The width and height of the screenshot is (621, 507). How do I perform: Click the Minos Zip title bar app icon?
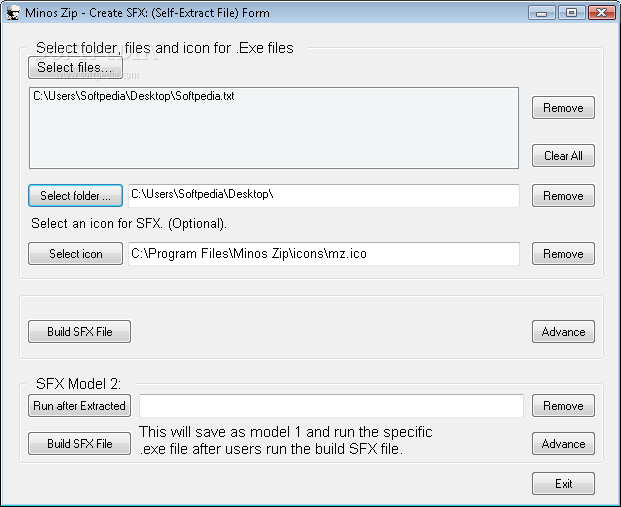(13, 13)
